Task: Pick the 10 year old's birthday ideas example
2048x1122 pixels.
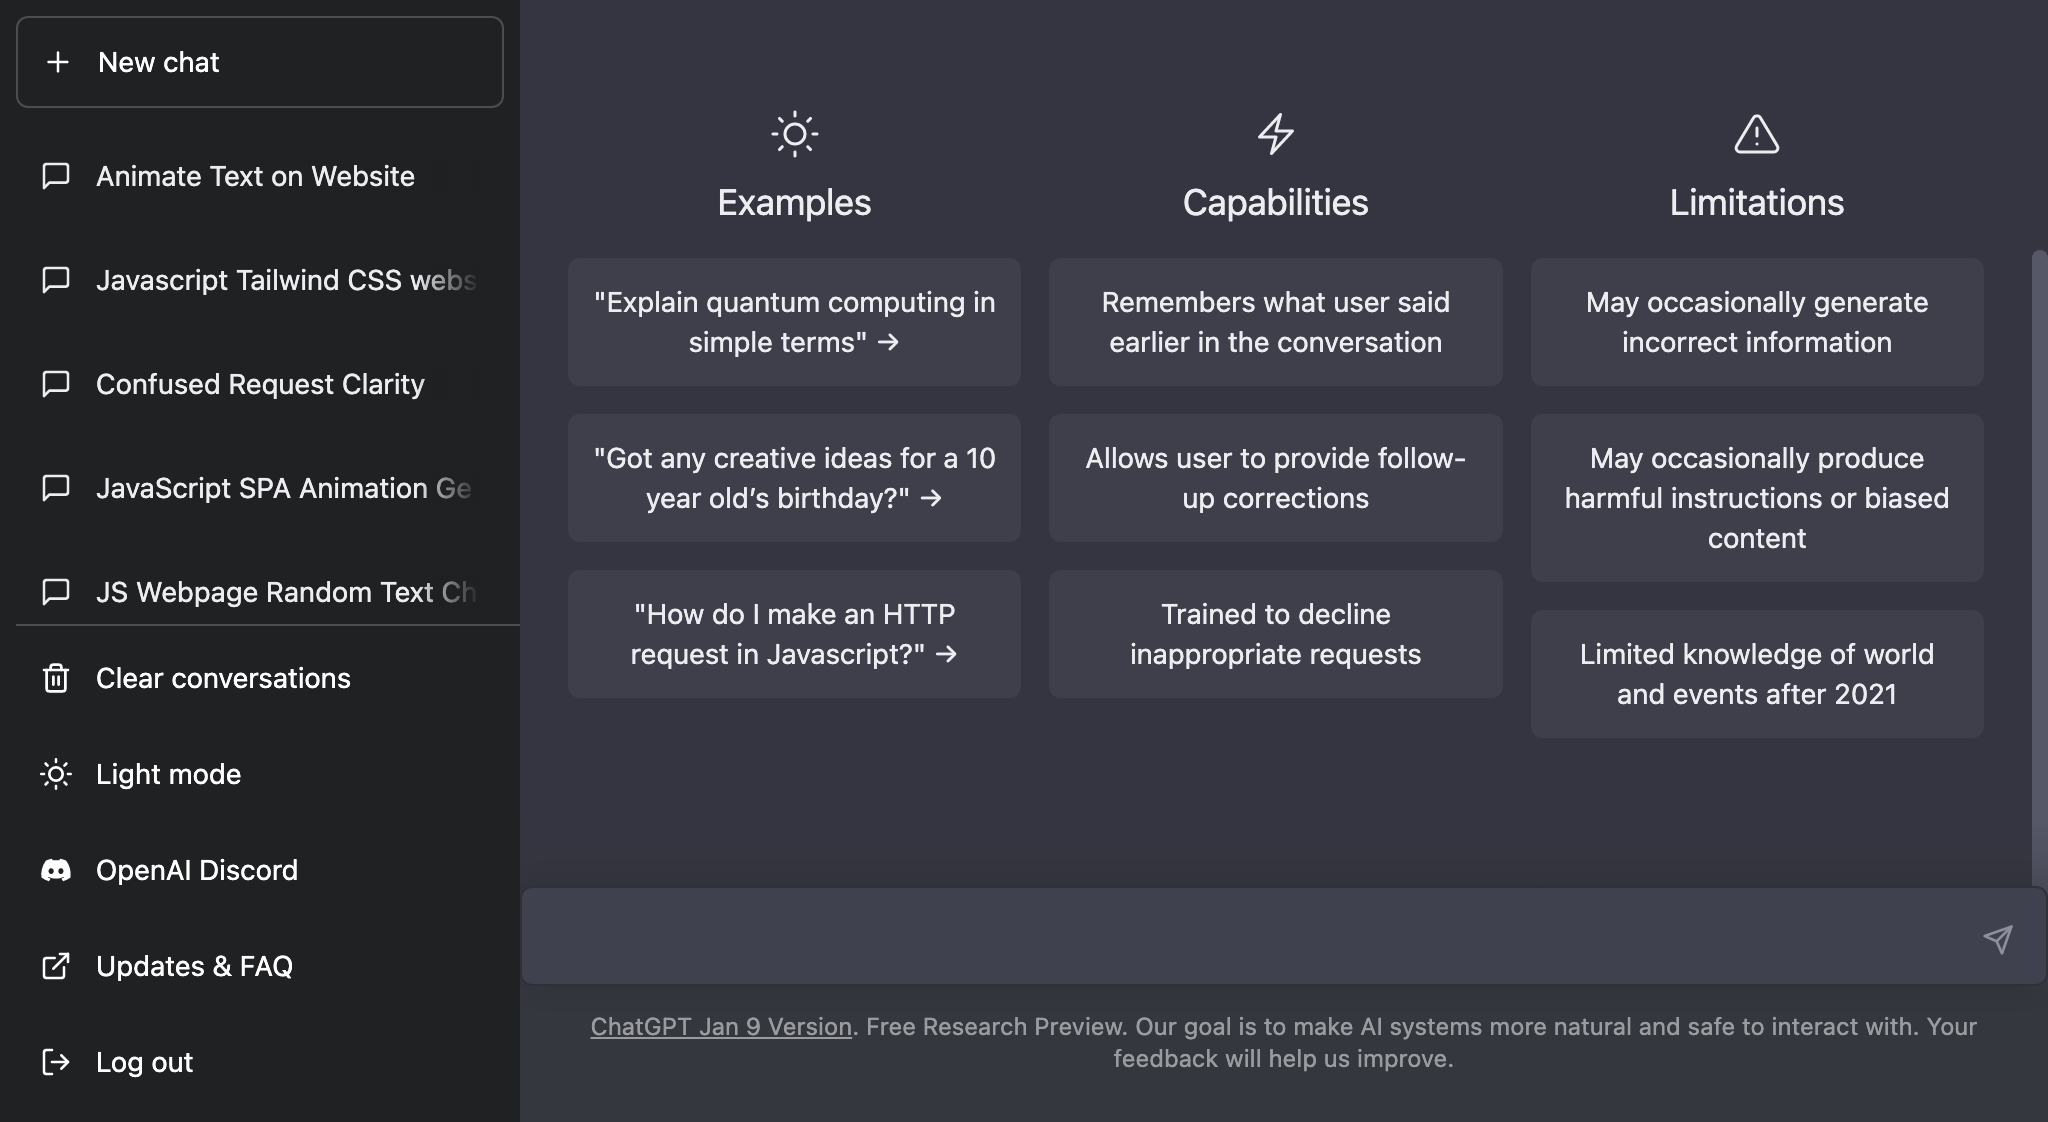Action: click(794, 478)
